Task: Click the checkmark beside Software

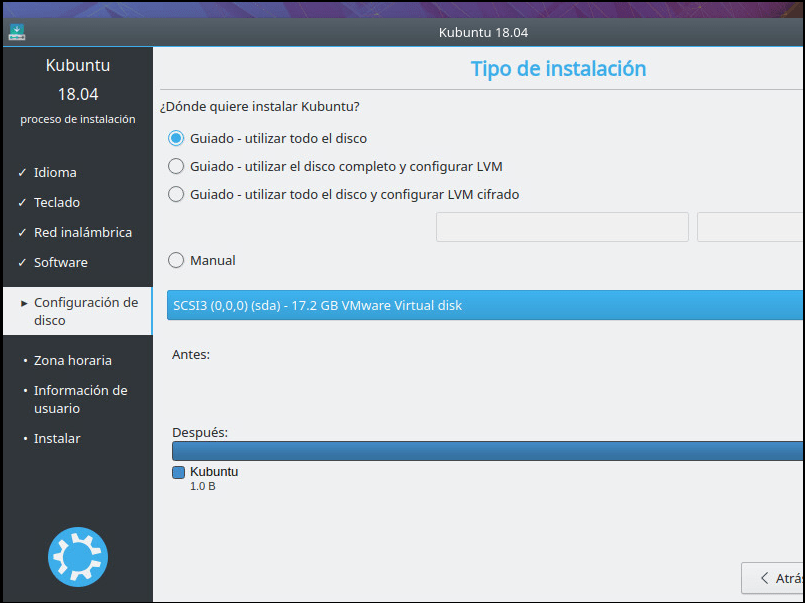Action: point(24,262)
